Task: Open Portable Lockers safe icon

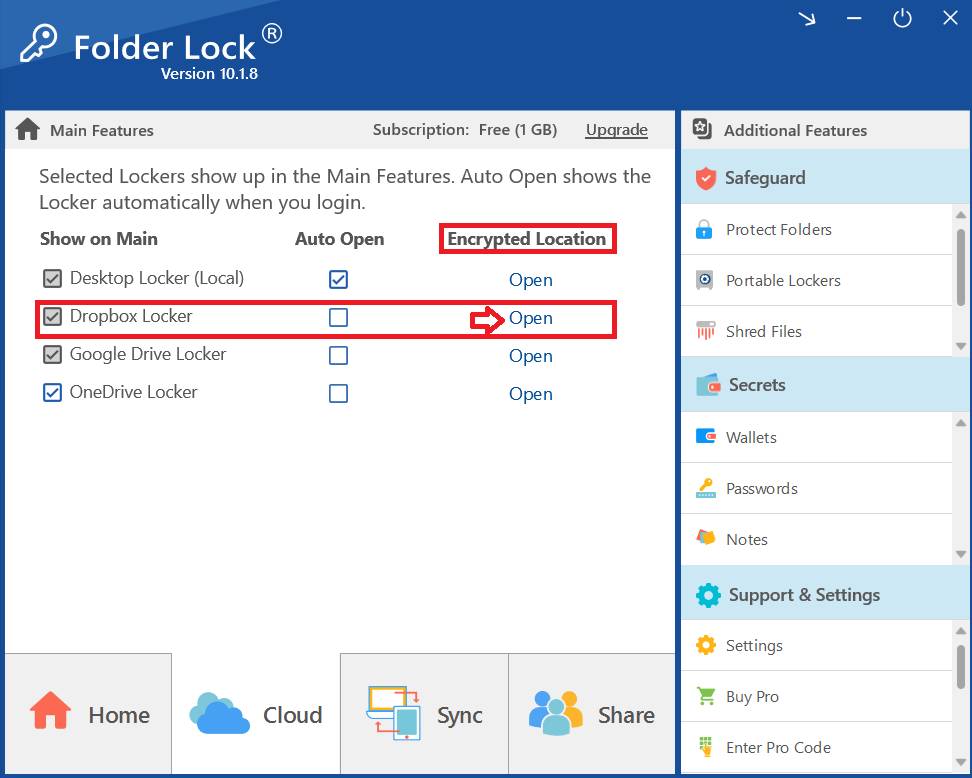Action: pos(705,280)
